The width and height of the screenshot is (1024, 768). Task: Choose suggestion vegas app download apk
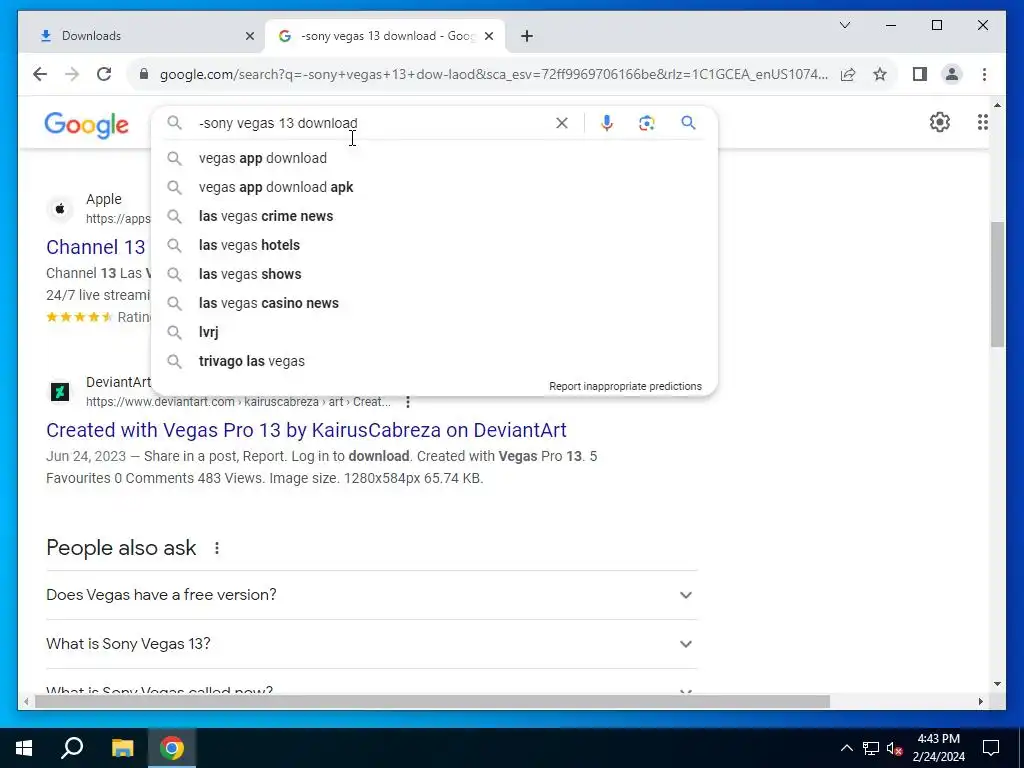click(x=434, y=187)
